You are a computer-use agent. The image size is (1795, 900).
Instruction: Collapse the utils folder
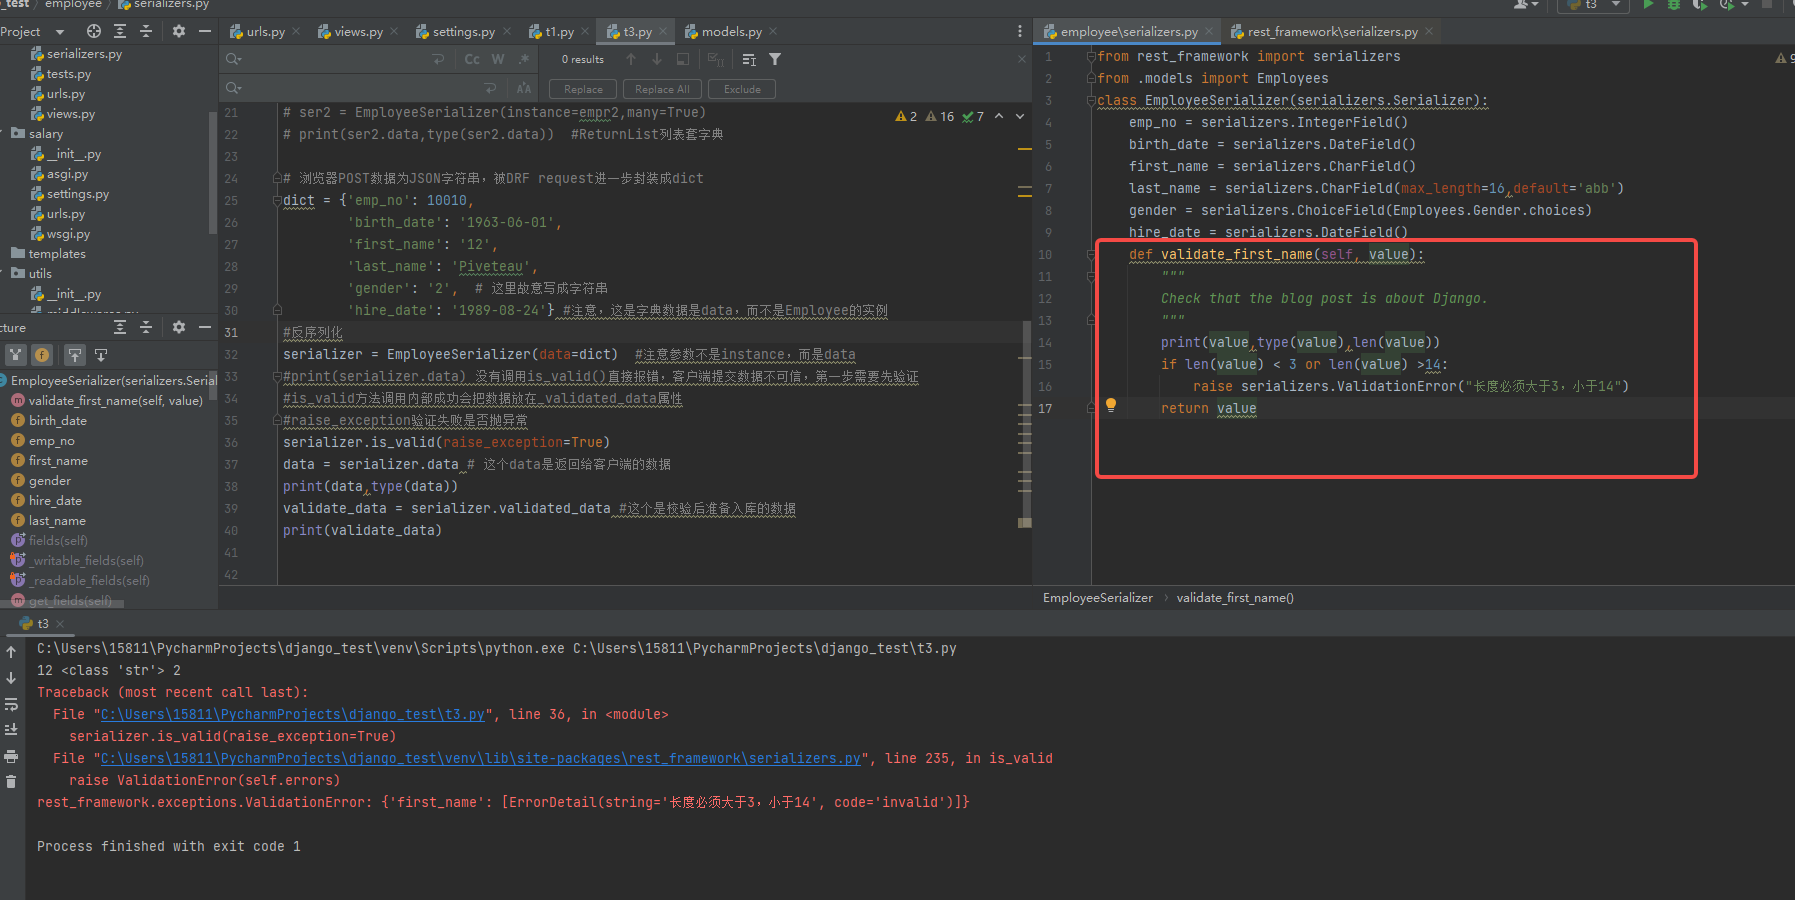[x=3, y=273]
